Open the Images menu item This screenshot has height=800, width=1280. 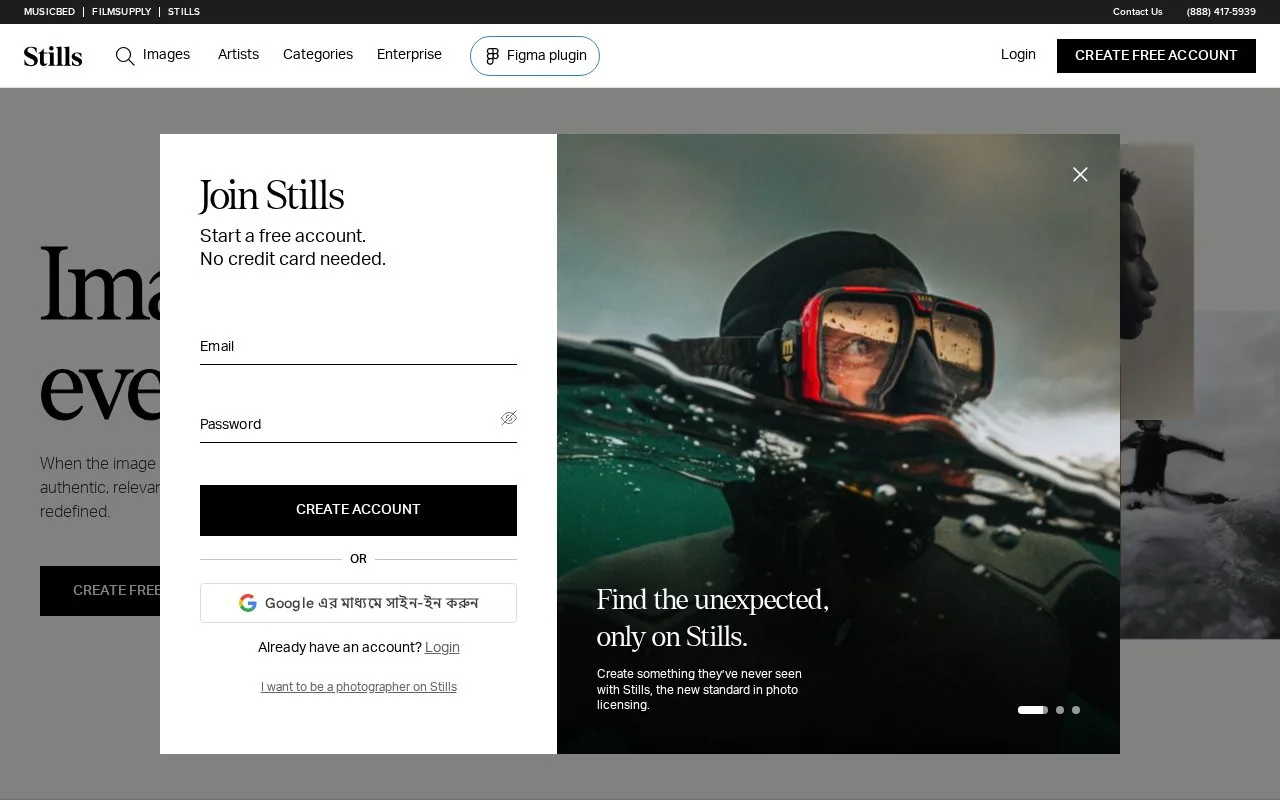coord(166,55)
